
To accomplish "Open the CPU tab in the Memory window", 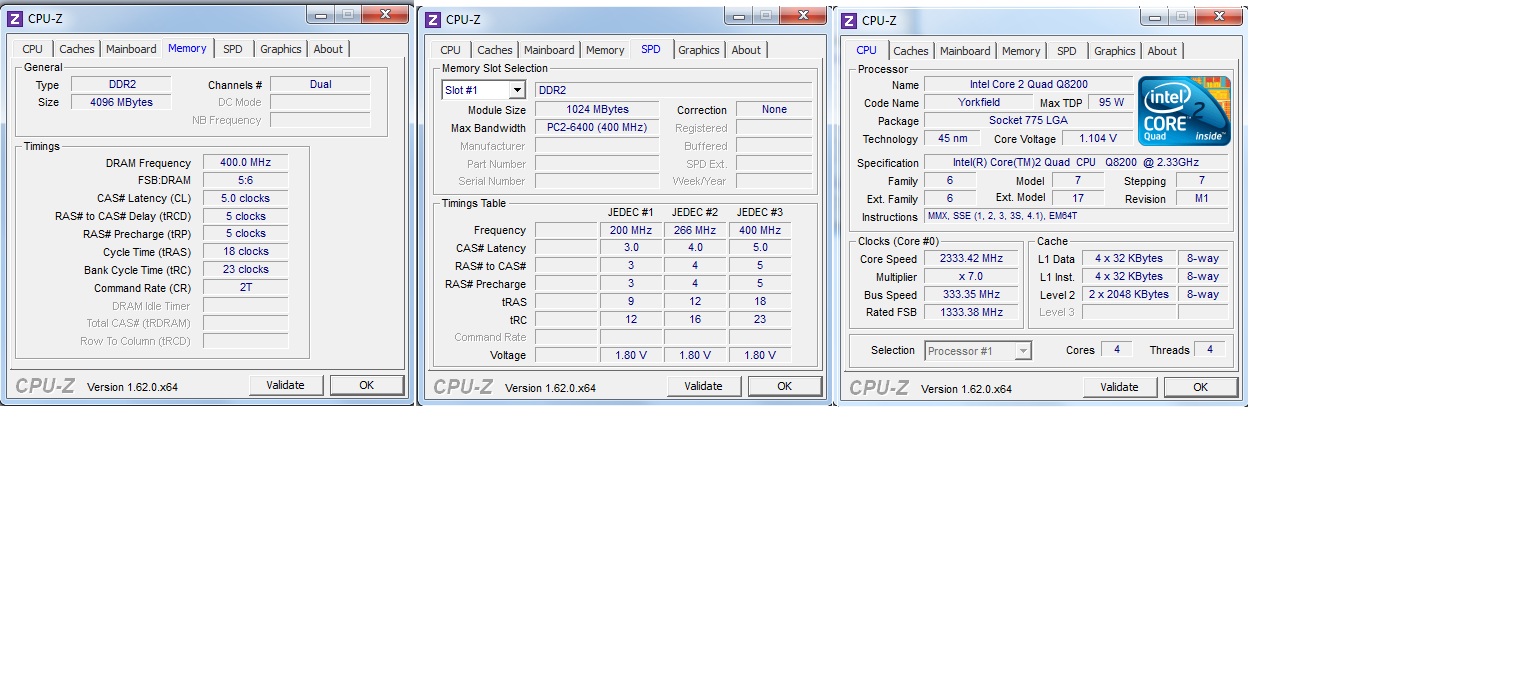I will click(x=33, y=49).
